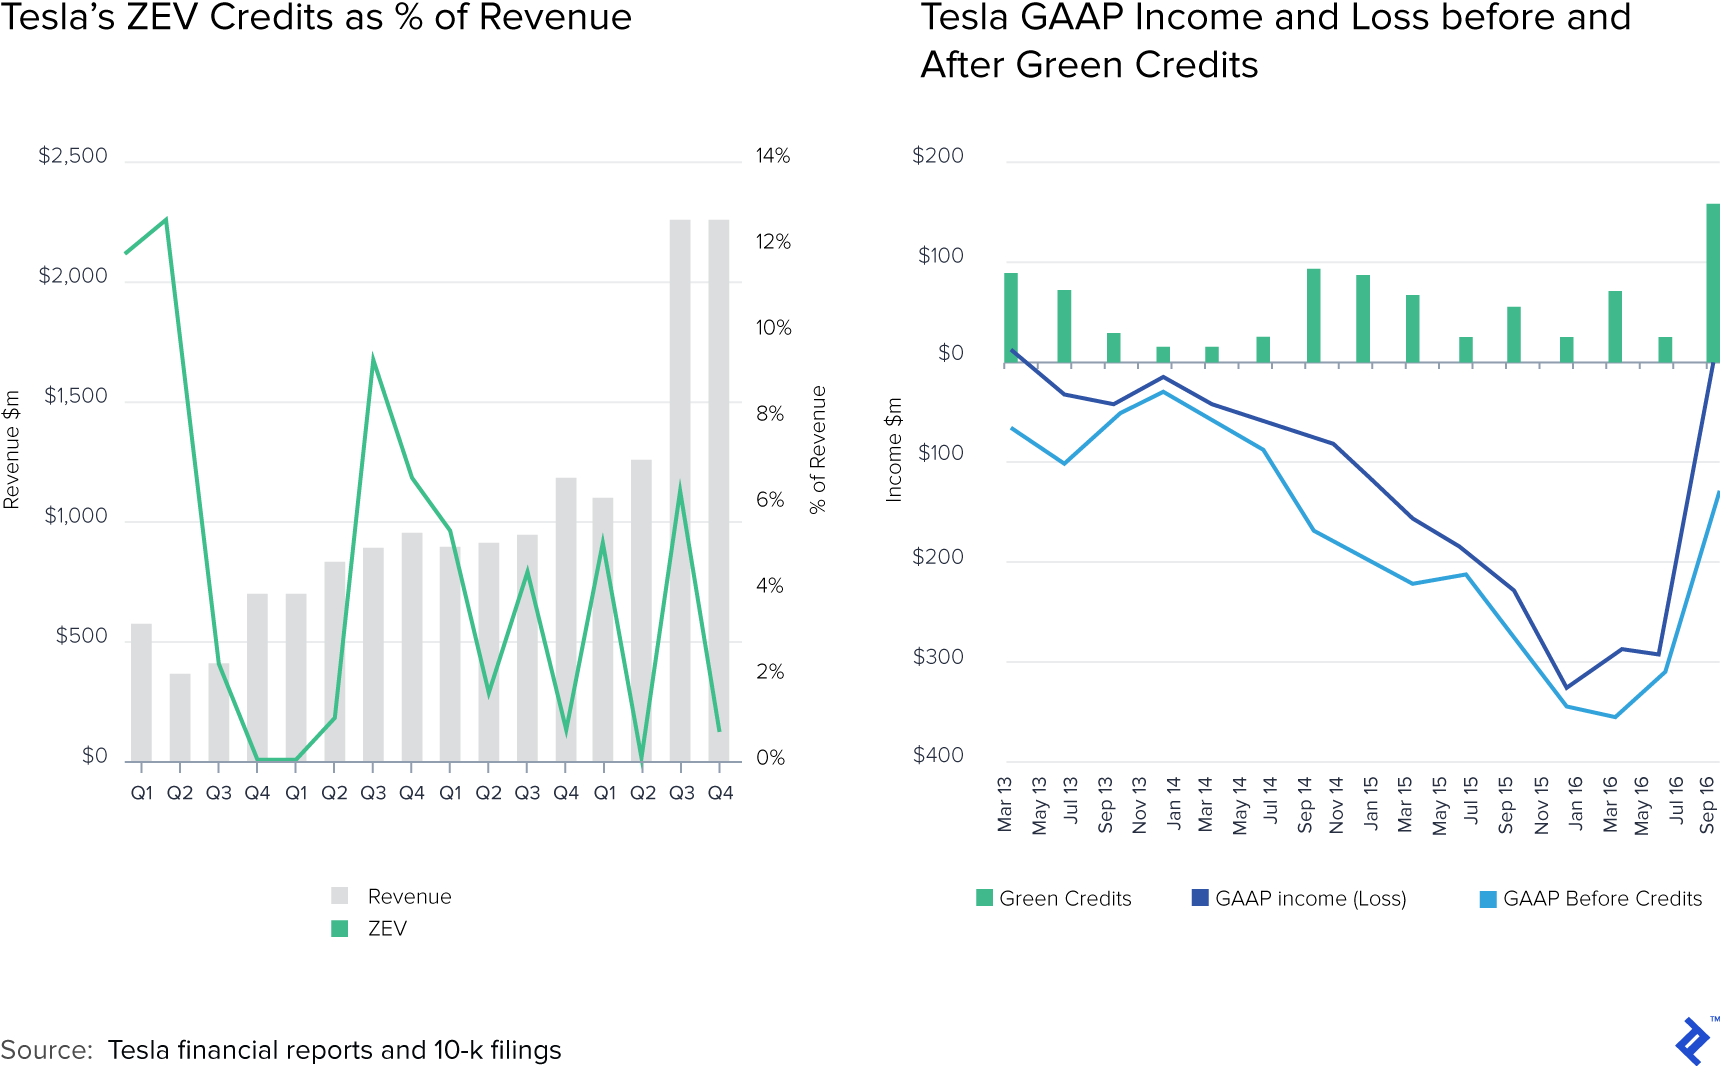
Task: Click the "Income $m" axis title
Action: click(x=894, y=450)
